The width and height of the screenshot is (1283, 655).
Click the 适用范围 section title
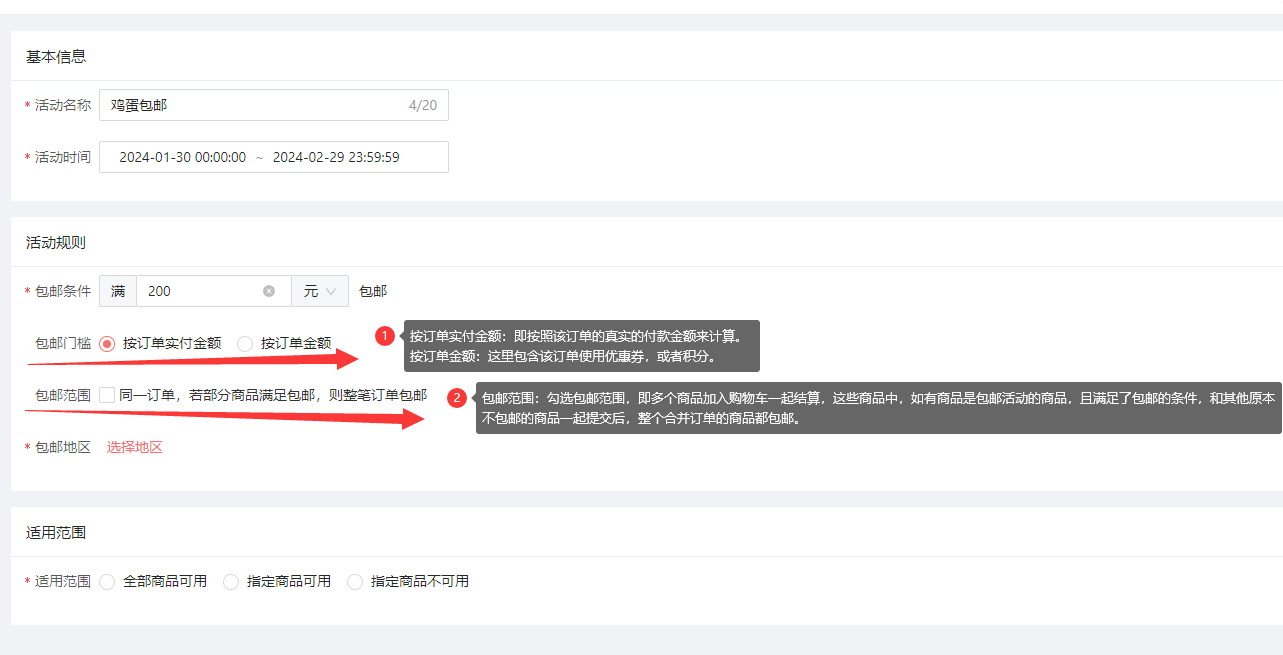[x=56, y=532]
